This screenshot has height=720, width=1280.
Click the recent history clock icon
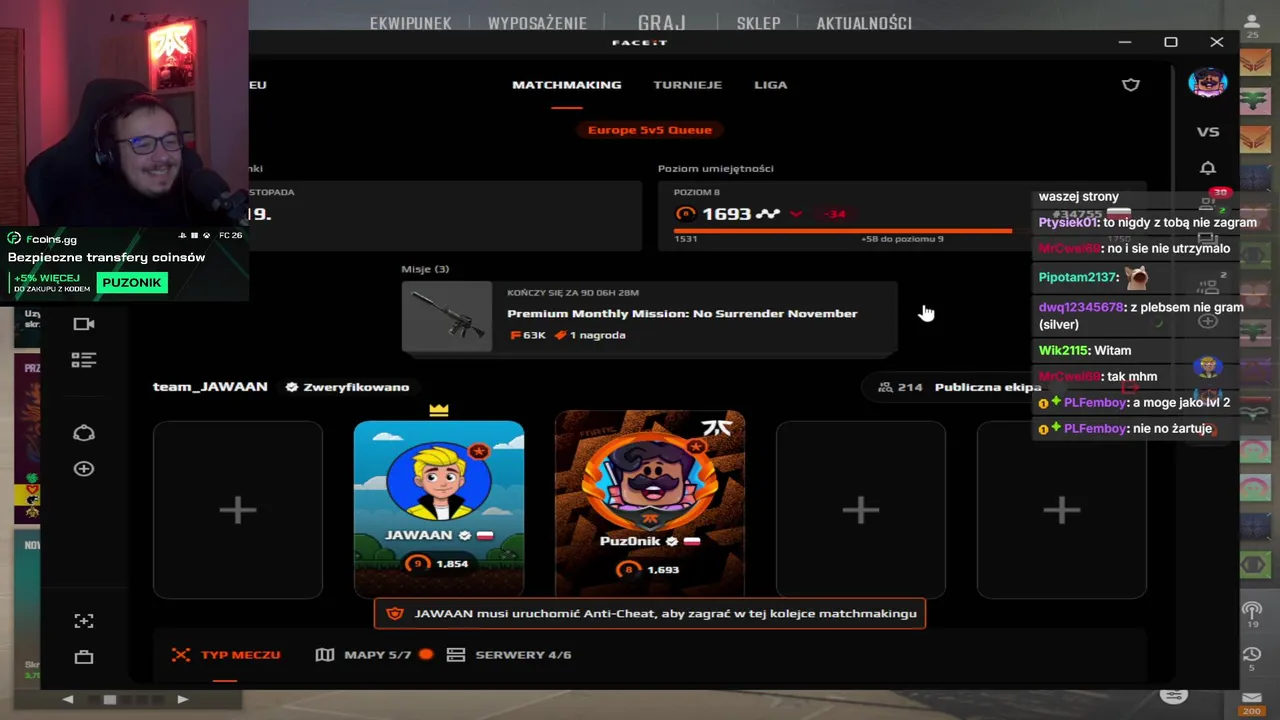tap(1252, 658)
